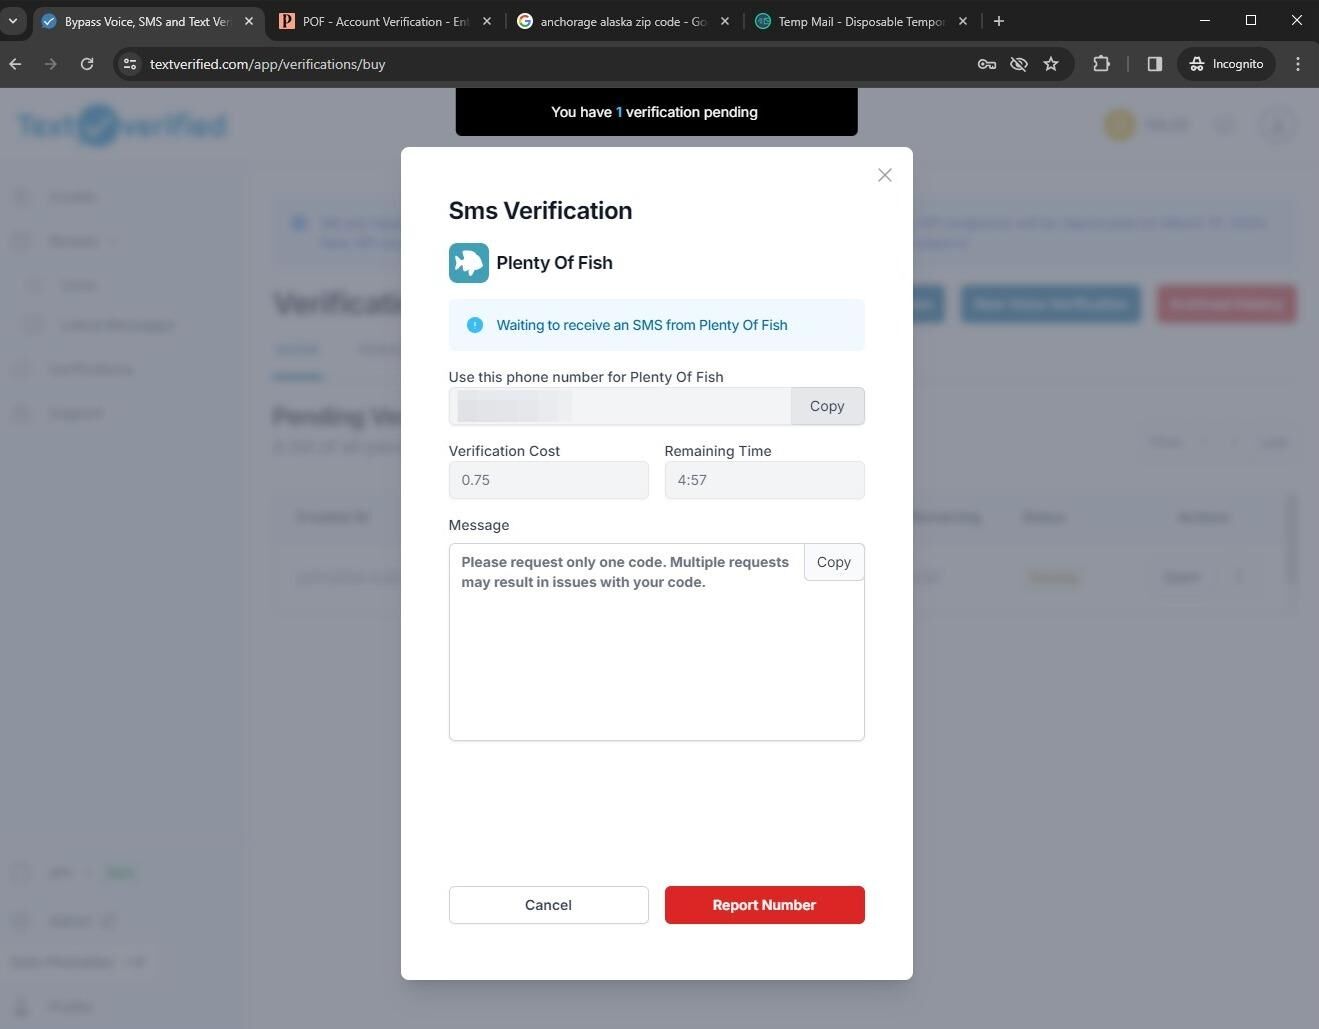Click the address bar URL
The height and width of the screenshot is (1029, 1319).
(x=268, y=64)
